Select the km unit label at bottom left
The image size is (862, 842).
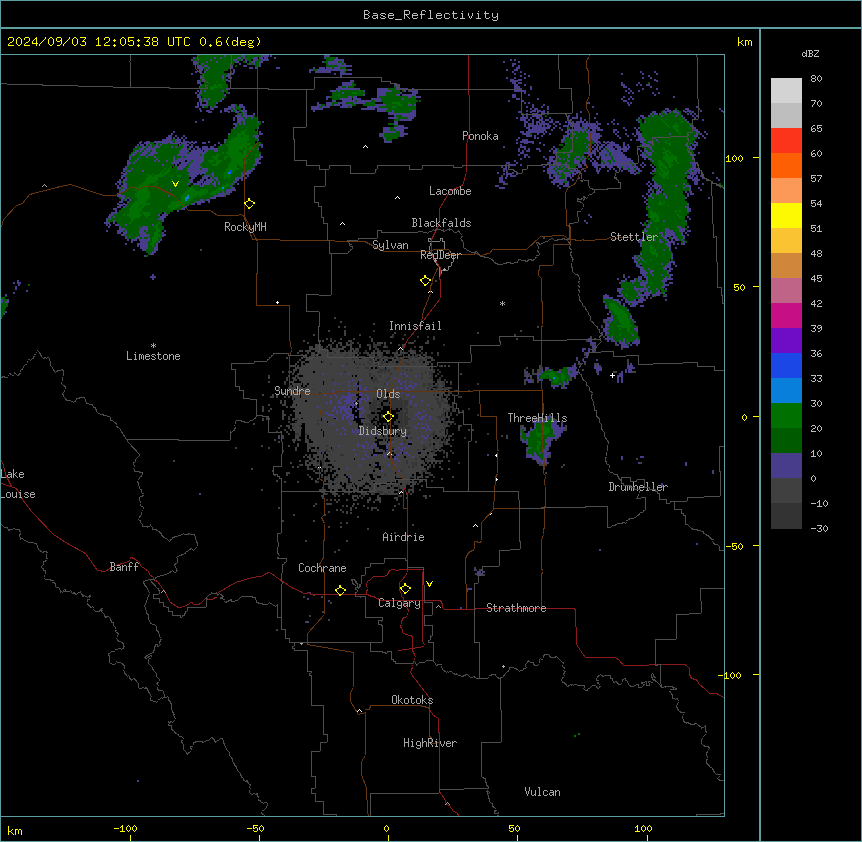tap(15, 831)
